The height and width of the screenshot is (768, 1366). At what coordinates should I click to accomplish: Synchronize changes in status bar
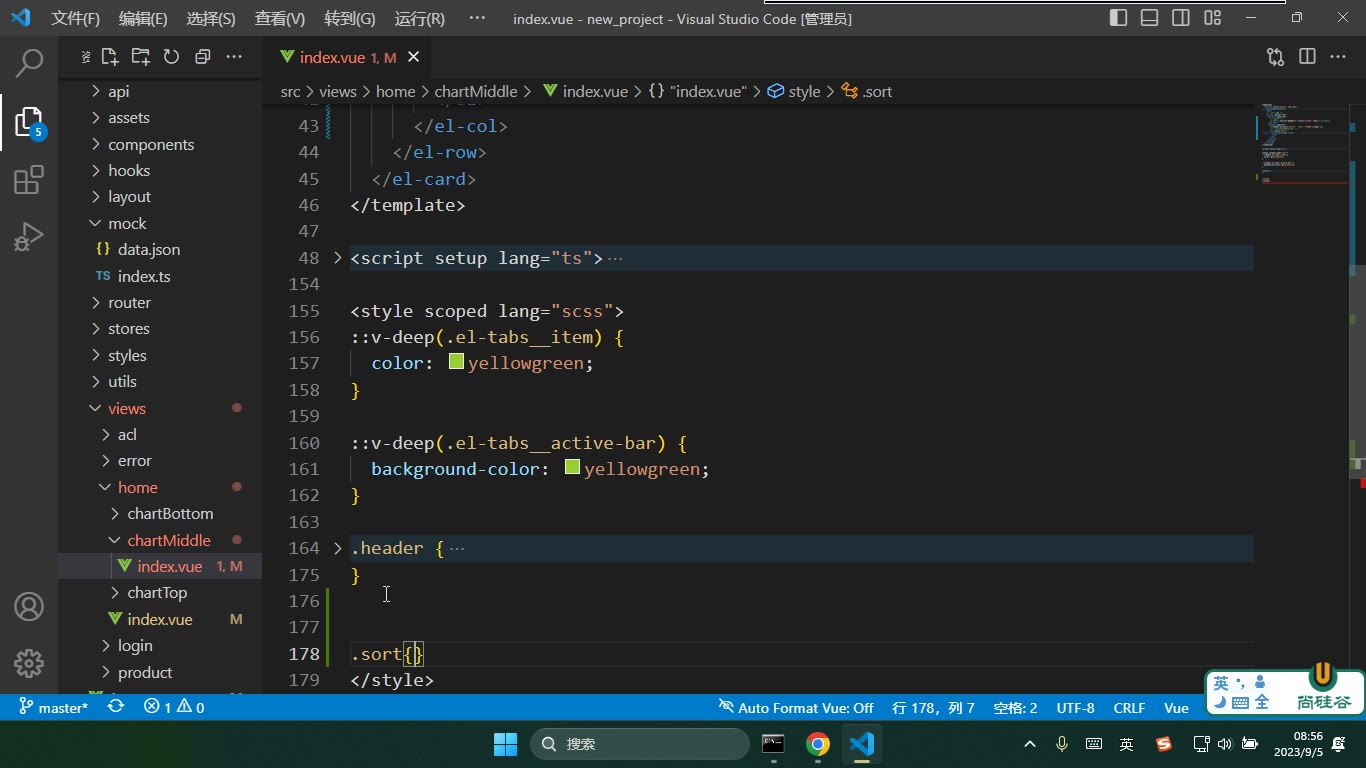(x=116, y=707)
